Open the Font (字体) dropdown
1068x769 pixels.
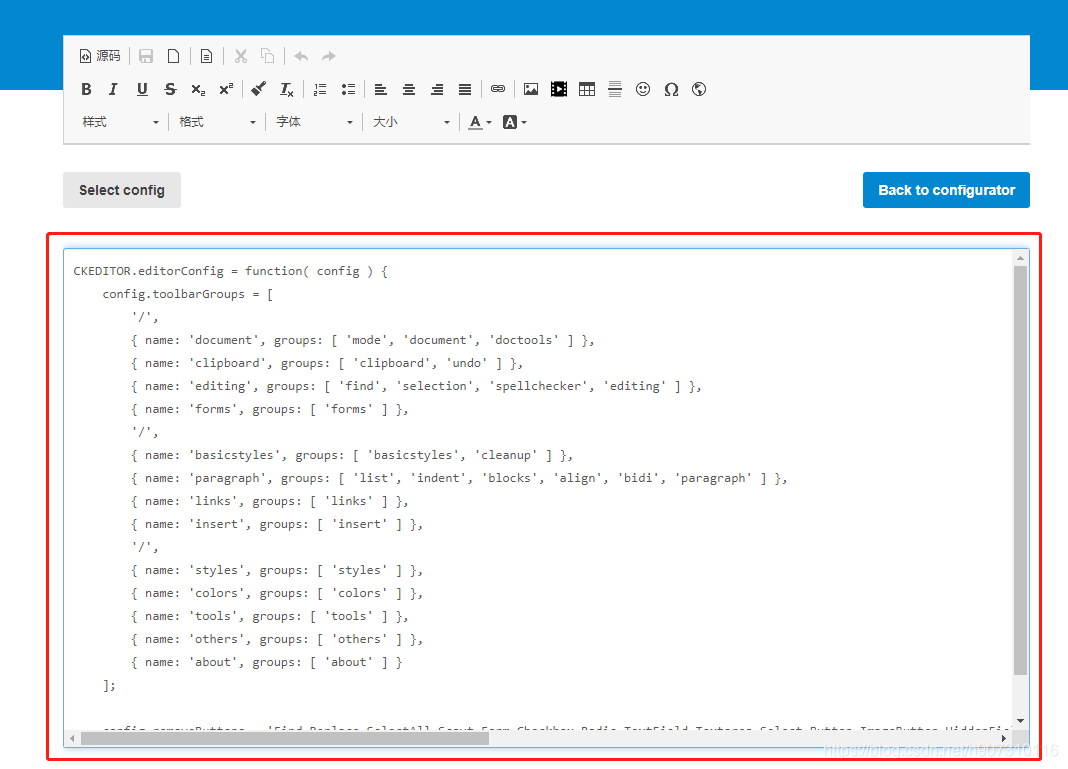[x=315, y=122]
